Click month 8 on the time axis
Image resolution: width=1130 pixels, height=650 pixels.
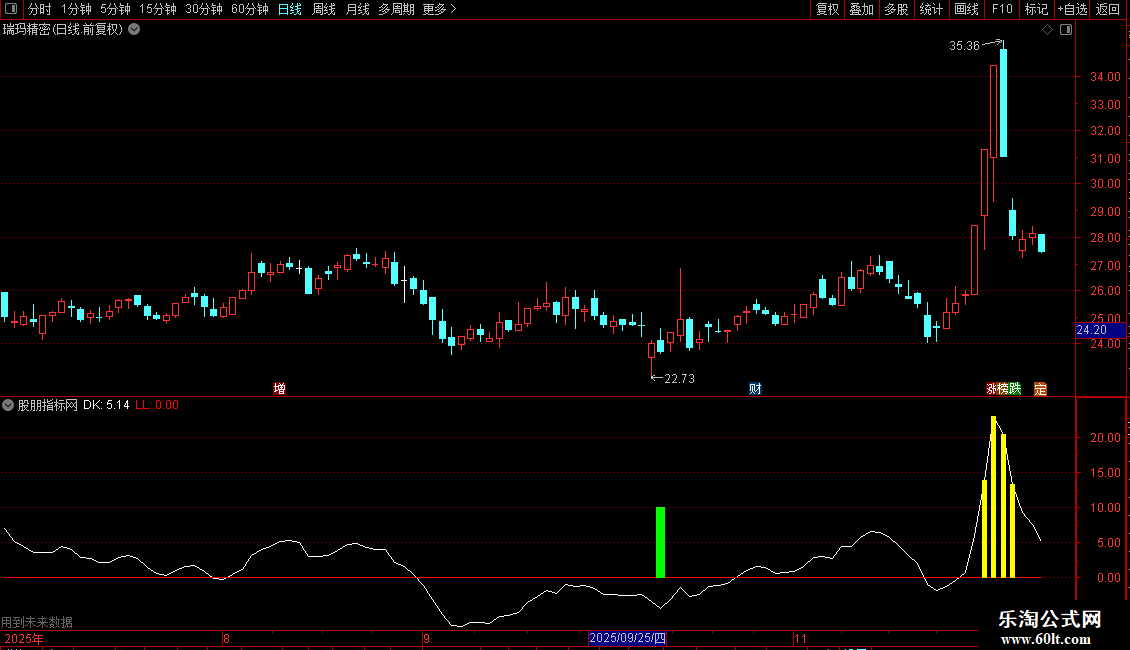coord(226,638)
